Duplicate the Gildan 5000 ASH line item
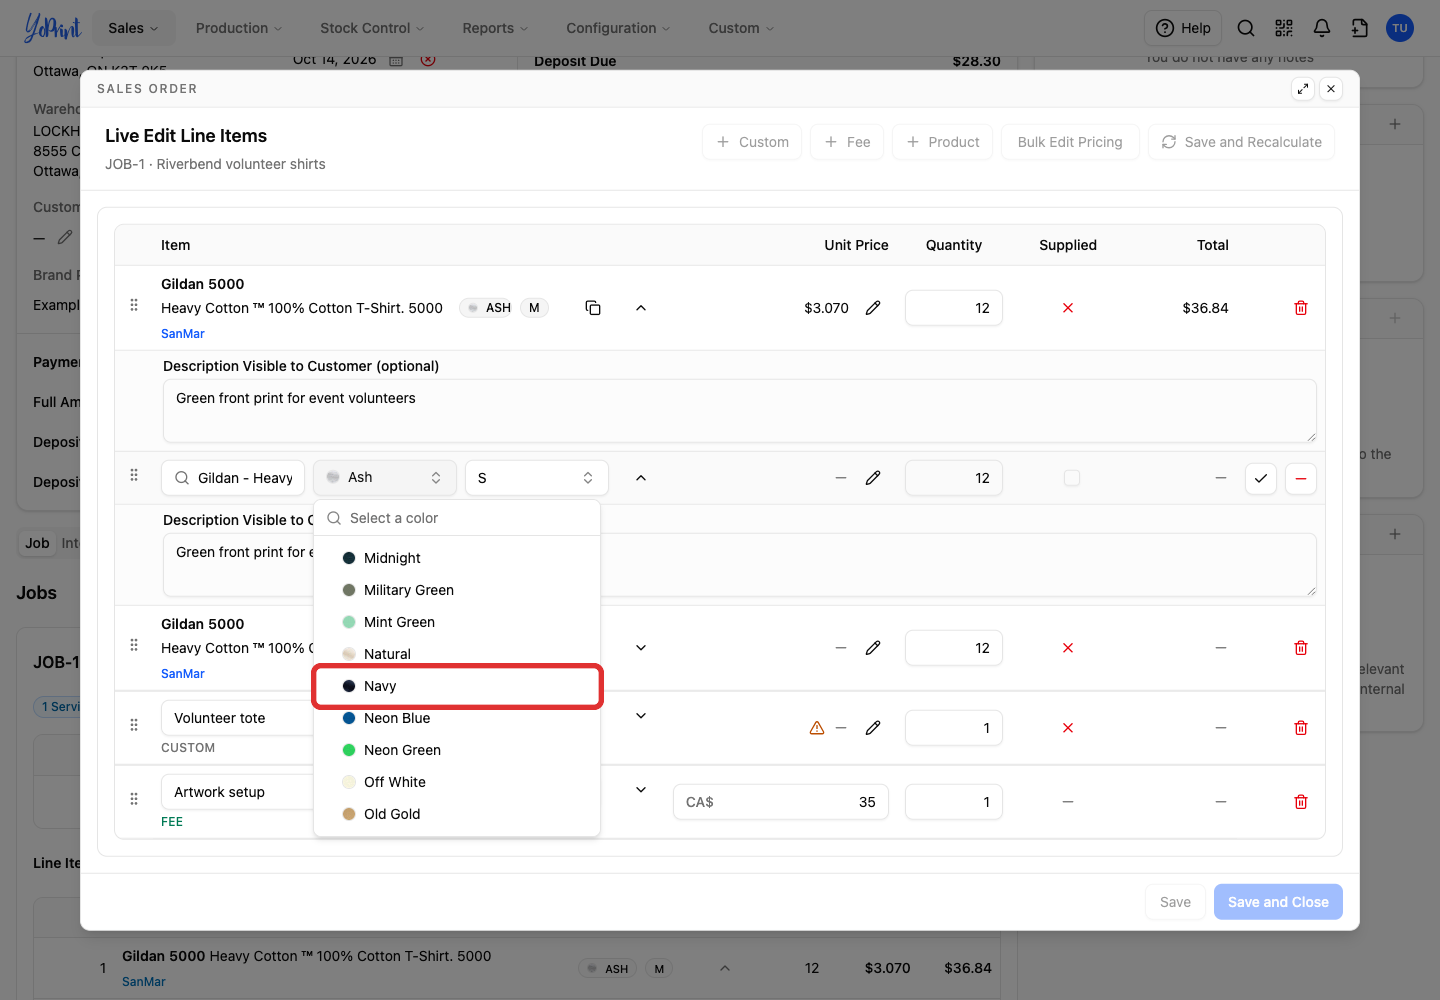This screenshot has width=1440, height=1000. point(593,308)
